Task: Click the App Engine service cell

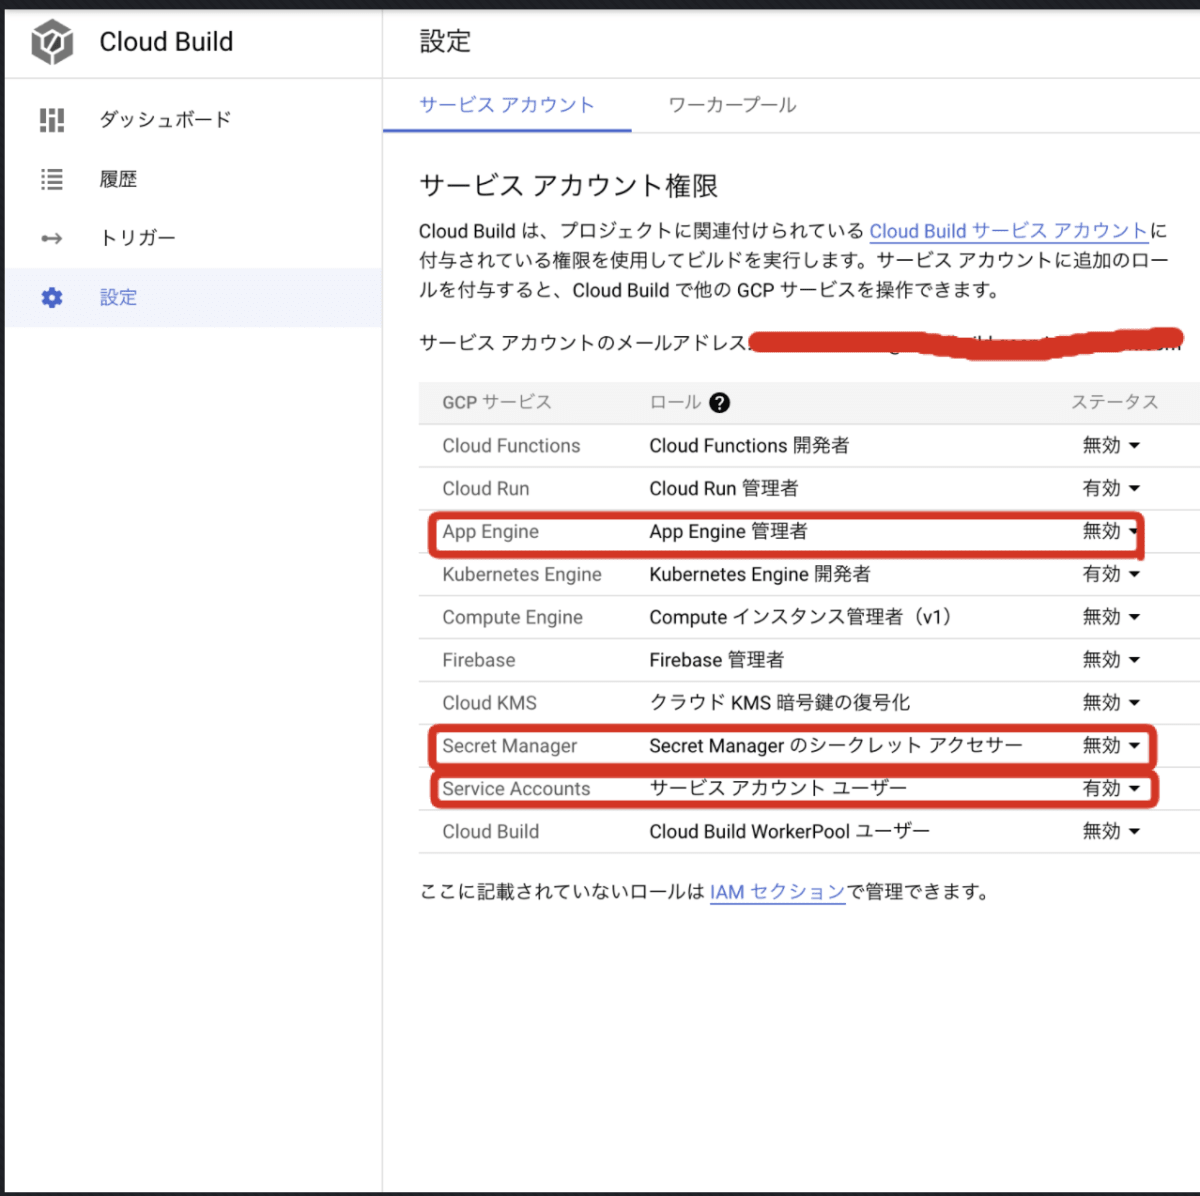Action: point(490,532)
